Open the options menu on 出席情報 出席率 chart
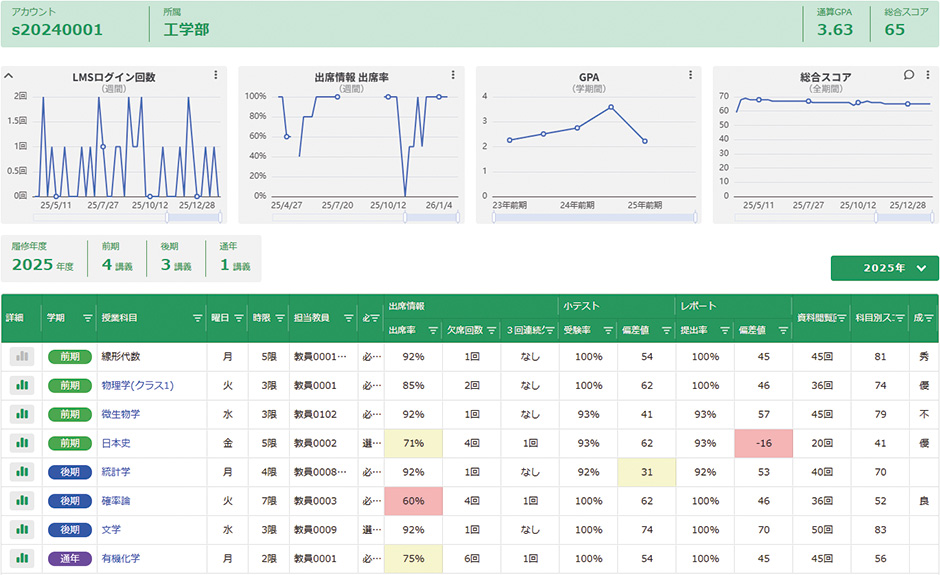 point(452,75)
